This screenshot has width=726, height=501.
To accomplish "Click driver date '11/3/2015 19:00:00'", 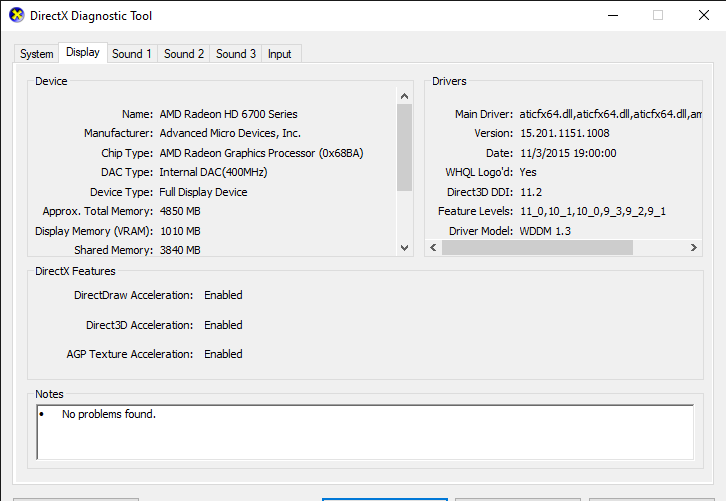I will (568, 153).
